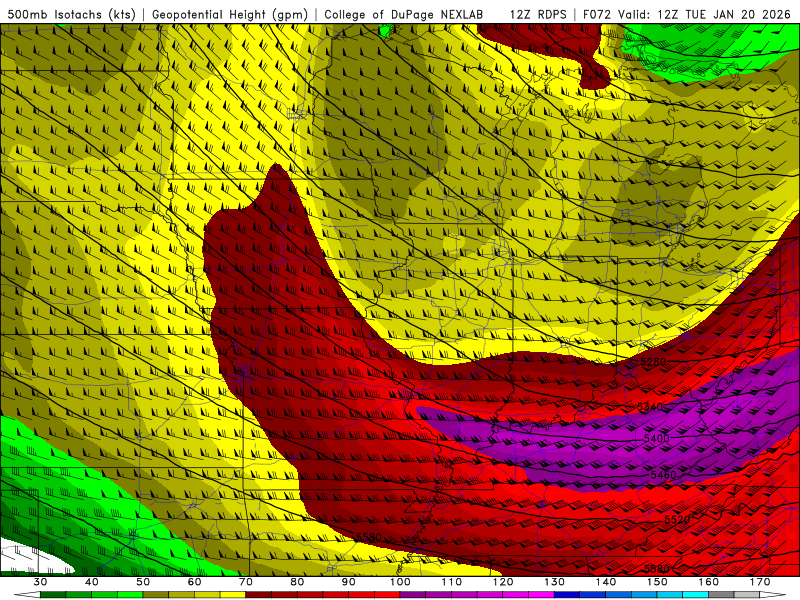Click the 5280 height contour label
The width and height of the screenshot is (800, 600).
click(653, 362)
